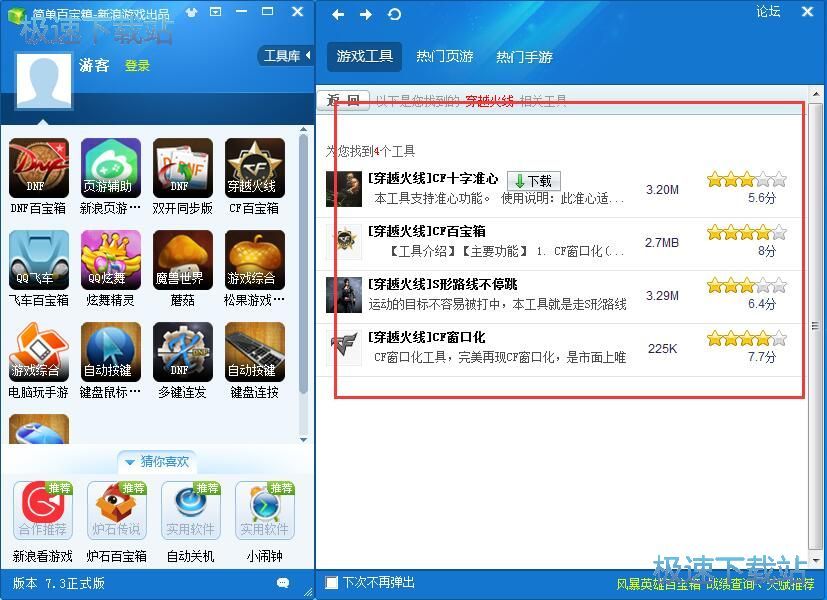Click the CF窗口化 result thumbnail

pyautogui.click(x=344, y=347)
